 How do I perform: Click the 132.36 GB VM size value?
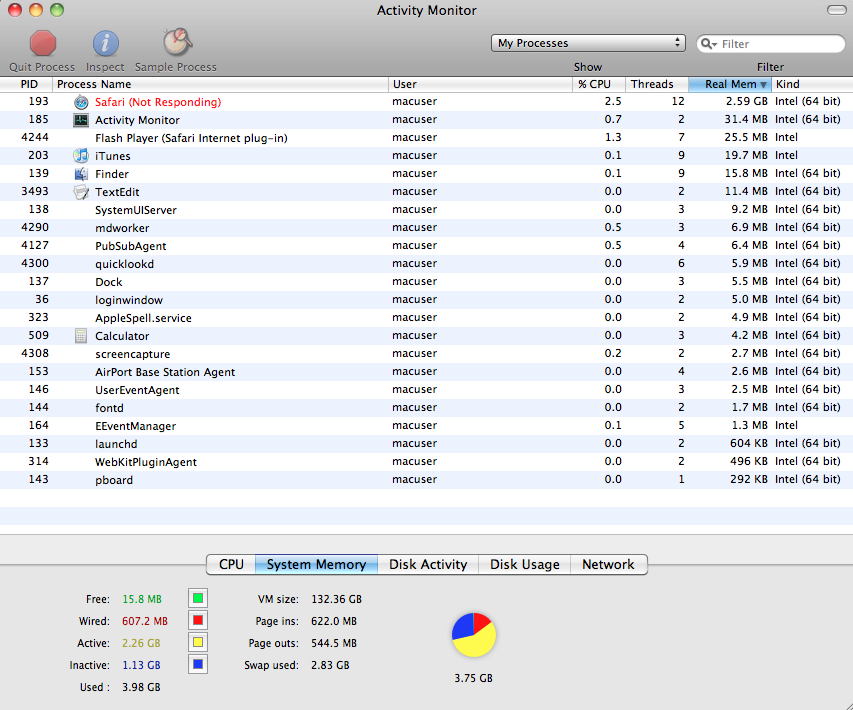(x=336, y=599)
